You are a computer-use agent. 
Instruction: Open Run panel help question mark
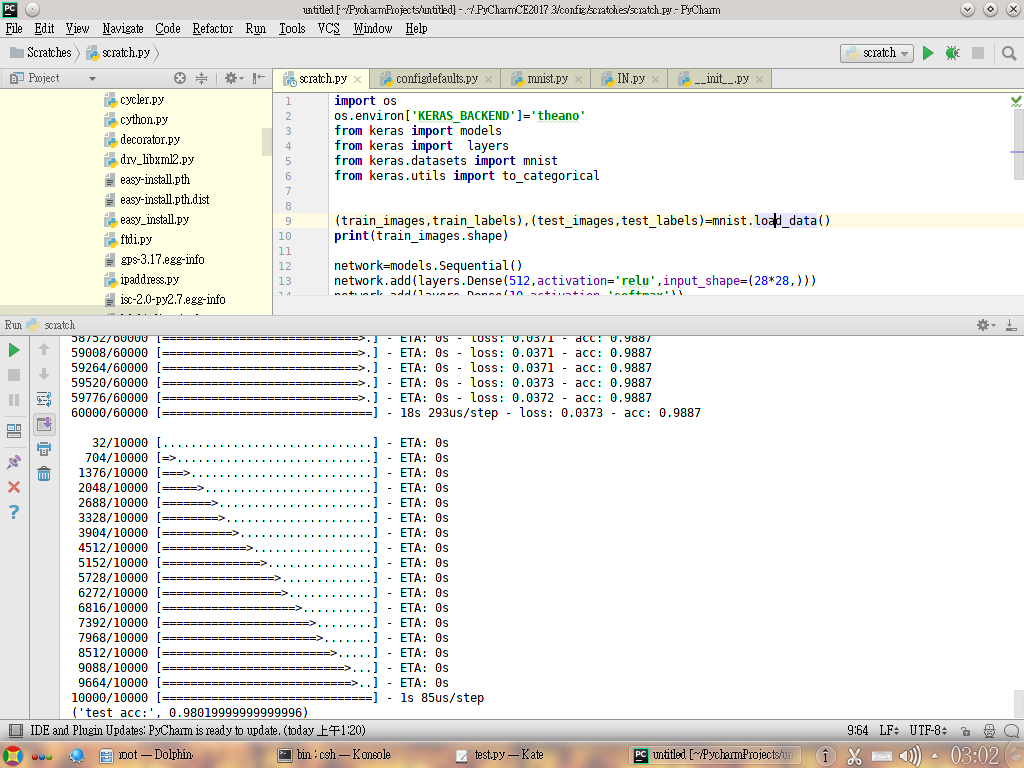click(14, 512)
